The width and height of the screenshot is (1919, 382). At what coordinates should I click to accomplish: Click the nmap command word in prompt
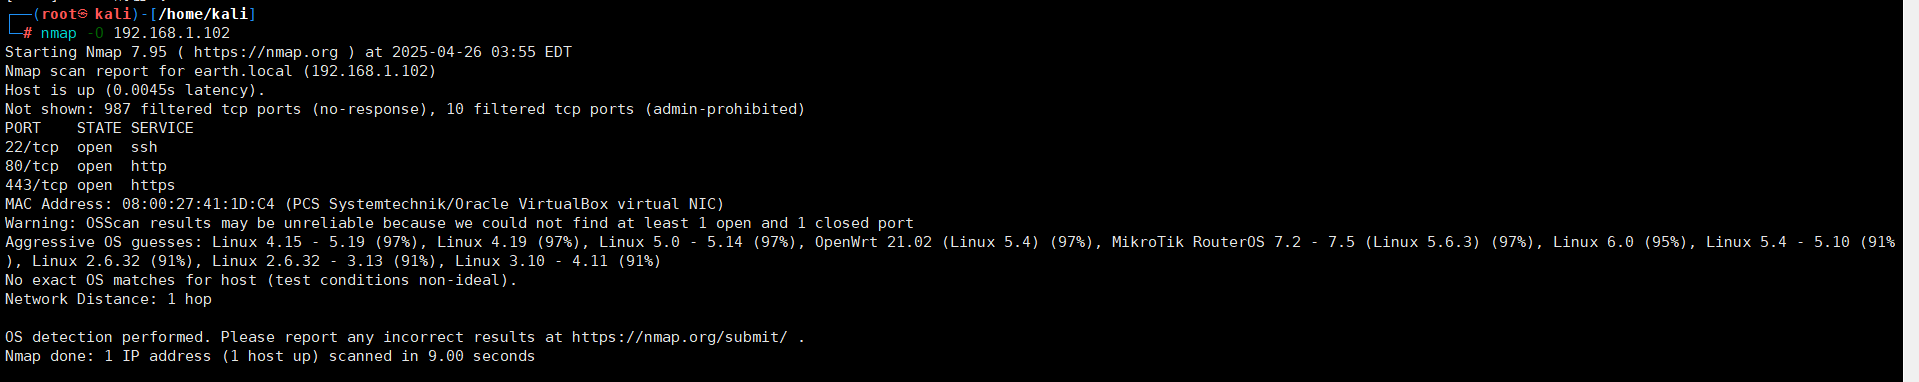pos(59,33)
